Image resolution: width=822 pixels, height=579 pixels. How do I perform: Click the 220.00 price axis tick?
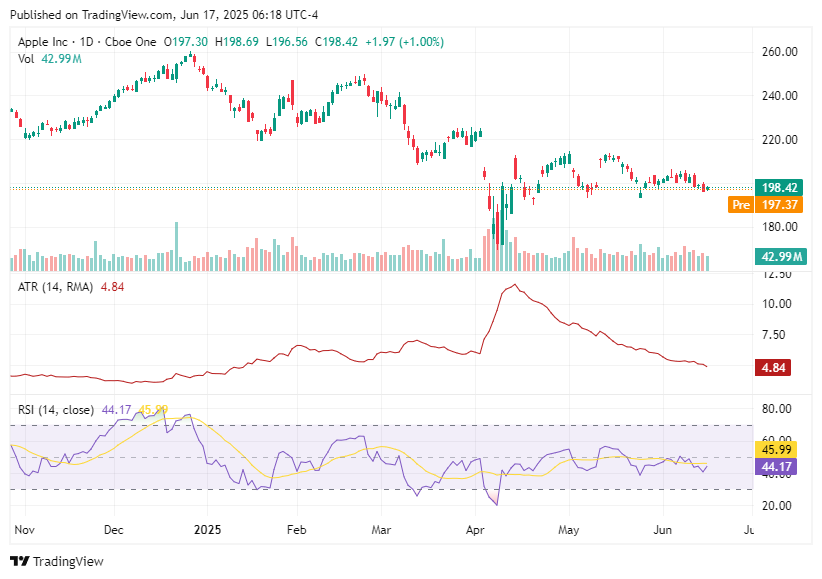click(x=780, y=140)
